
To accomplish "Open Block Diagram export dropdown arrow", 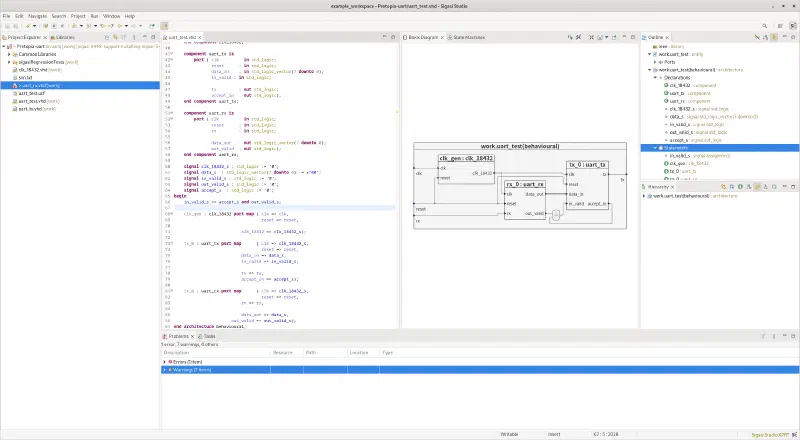I will click(606, 37).
